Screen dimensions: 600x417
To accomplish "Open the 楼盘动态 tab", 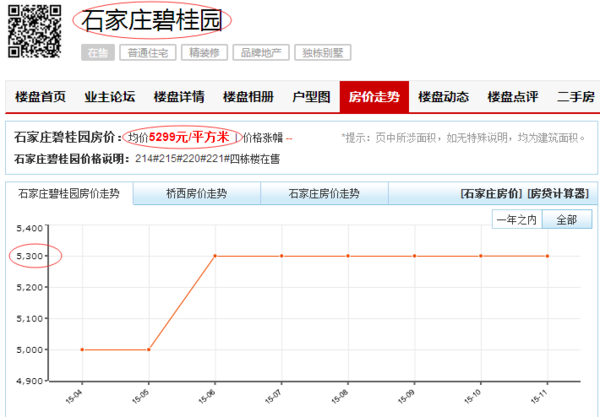I will [x=443, y=97].
